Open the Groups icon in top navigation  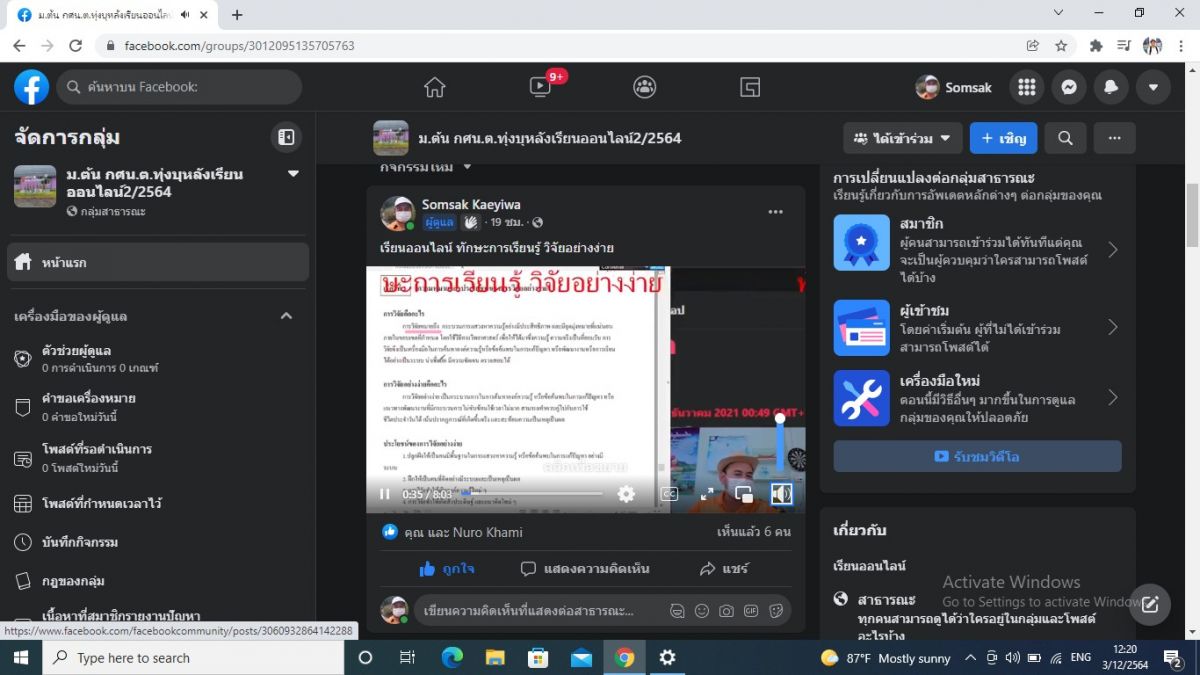[645, 87]
